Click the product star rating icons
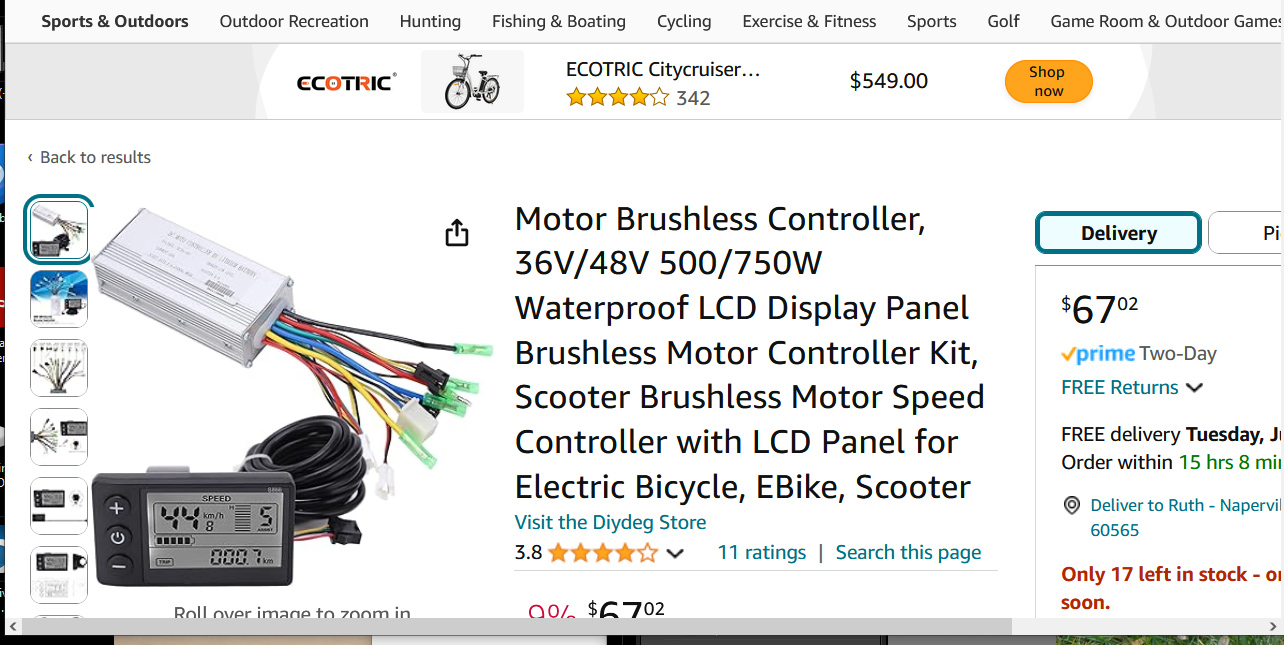The image size is (1284, 645). [x=602, y=553]
